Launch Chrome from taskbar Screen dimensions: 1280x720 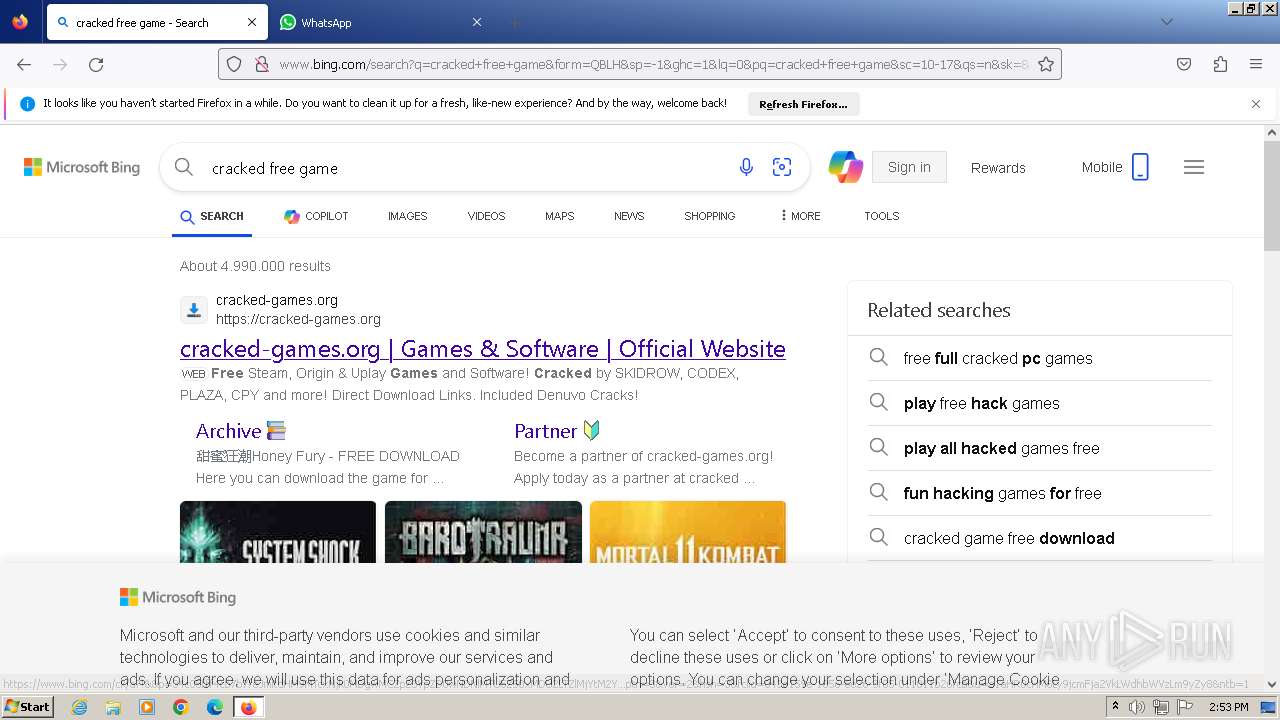181,707
